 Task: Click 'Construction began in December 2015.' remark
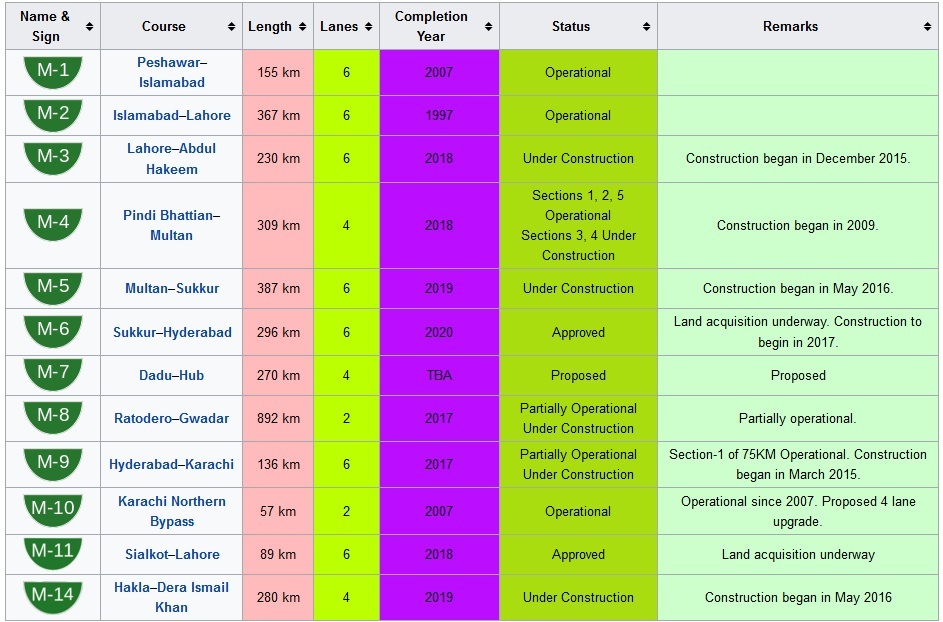point(798,159)
